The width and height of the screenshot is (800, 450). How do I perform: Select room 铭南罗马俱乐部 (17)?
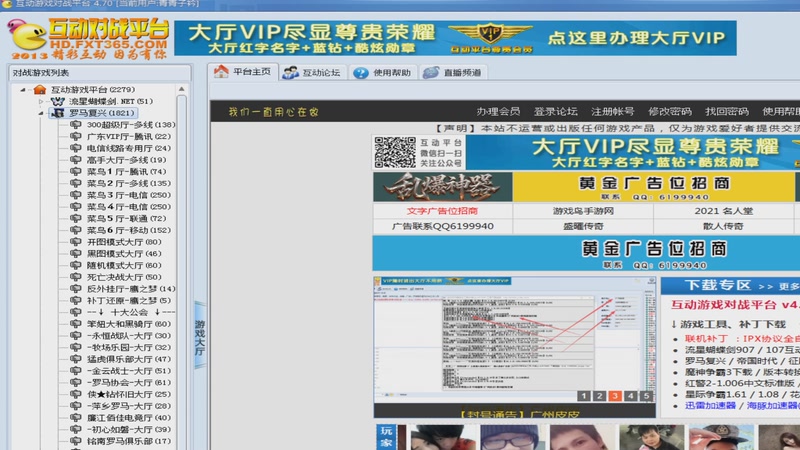[x=129, y=441]
